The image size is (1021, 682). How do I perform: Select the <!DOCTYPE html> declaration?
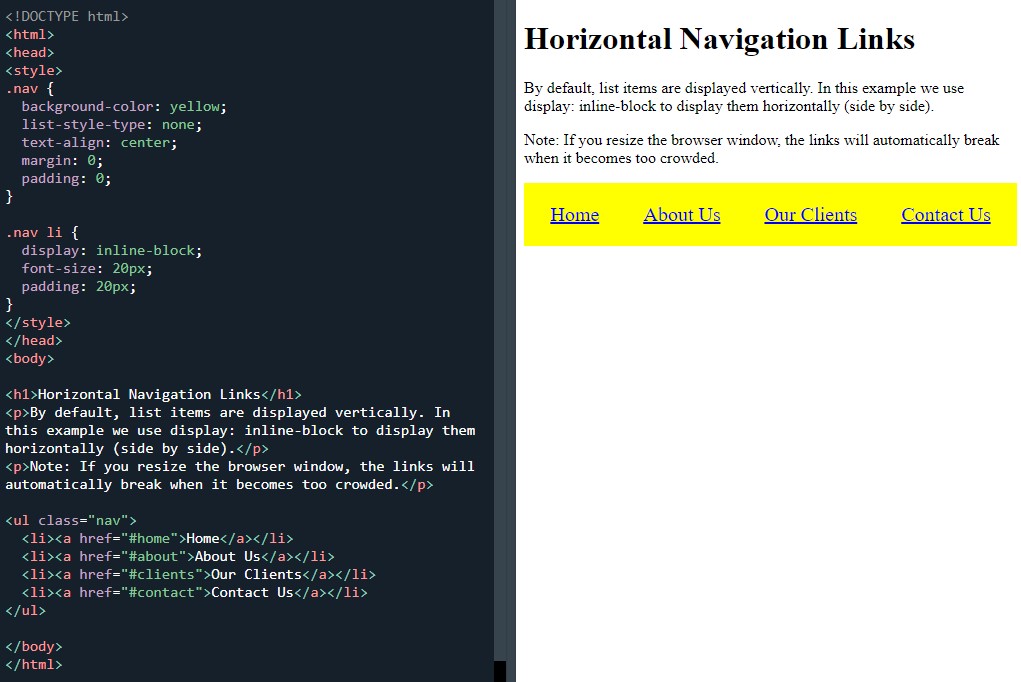tap(67, 16)
